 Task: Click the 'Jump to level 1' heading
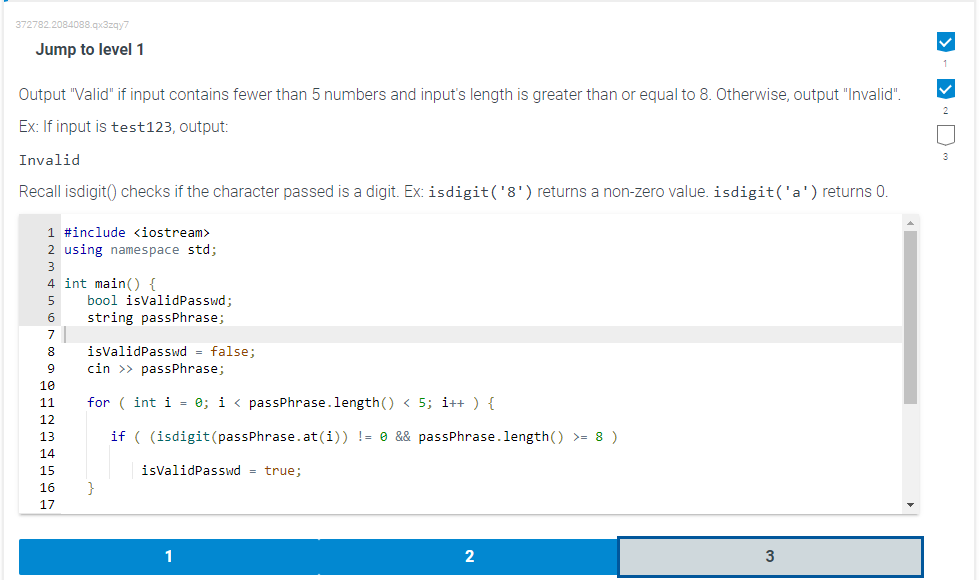pyautogui.click(x=90, y=50)
